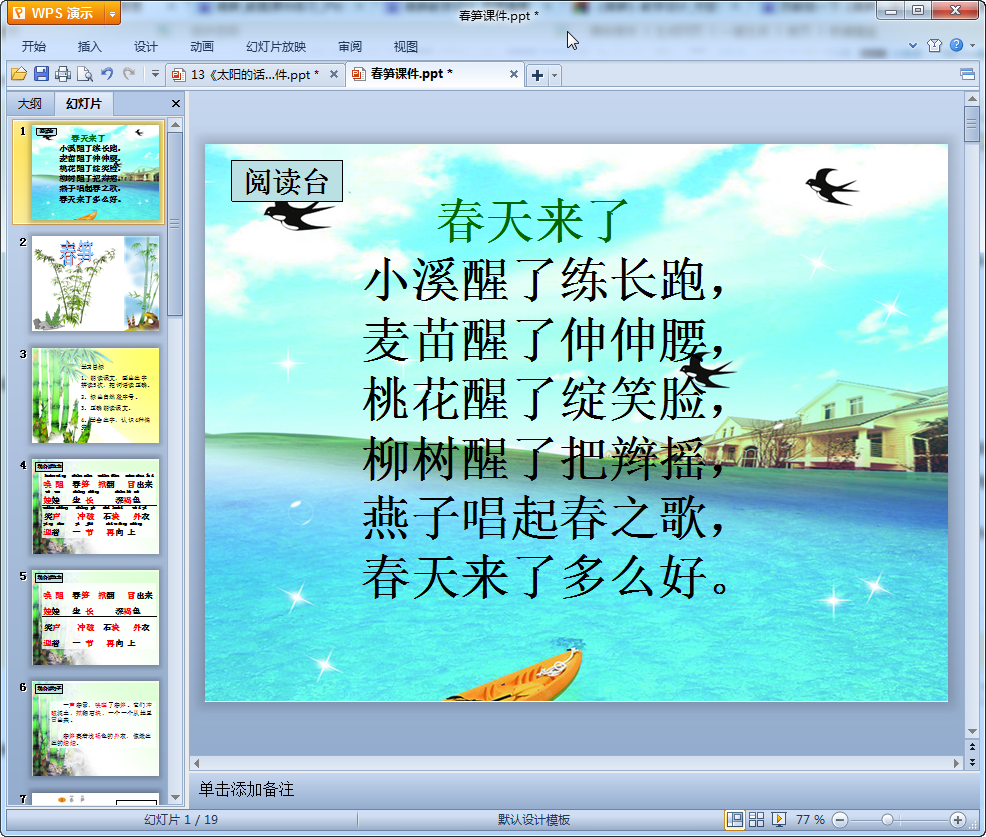Click the line 燕子唱起春之歌
986x837 pixels.
543,518
